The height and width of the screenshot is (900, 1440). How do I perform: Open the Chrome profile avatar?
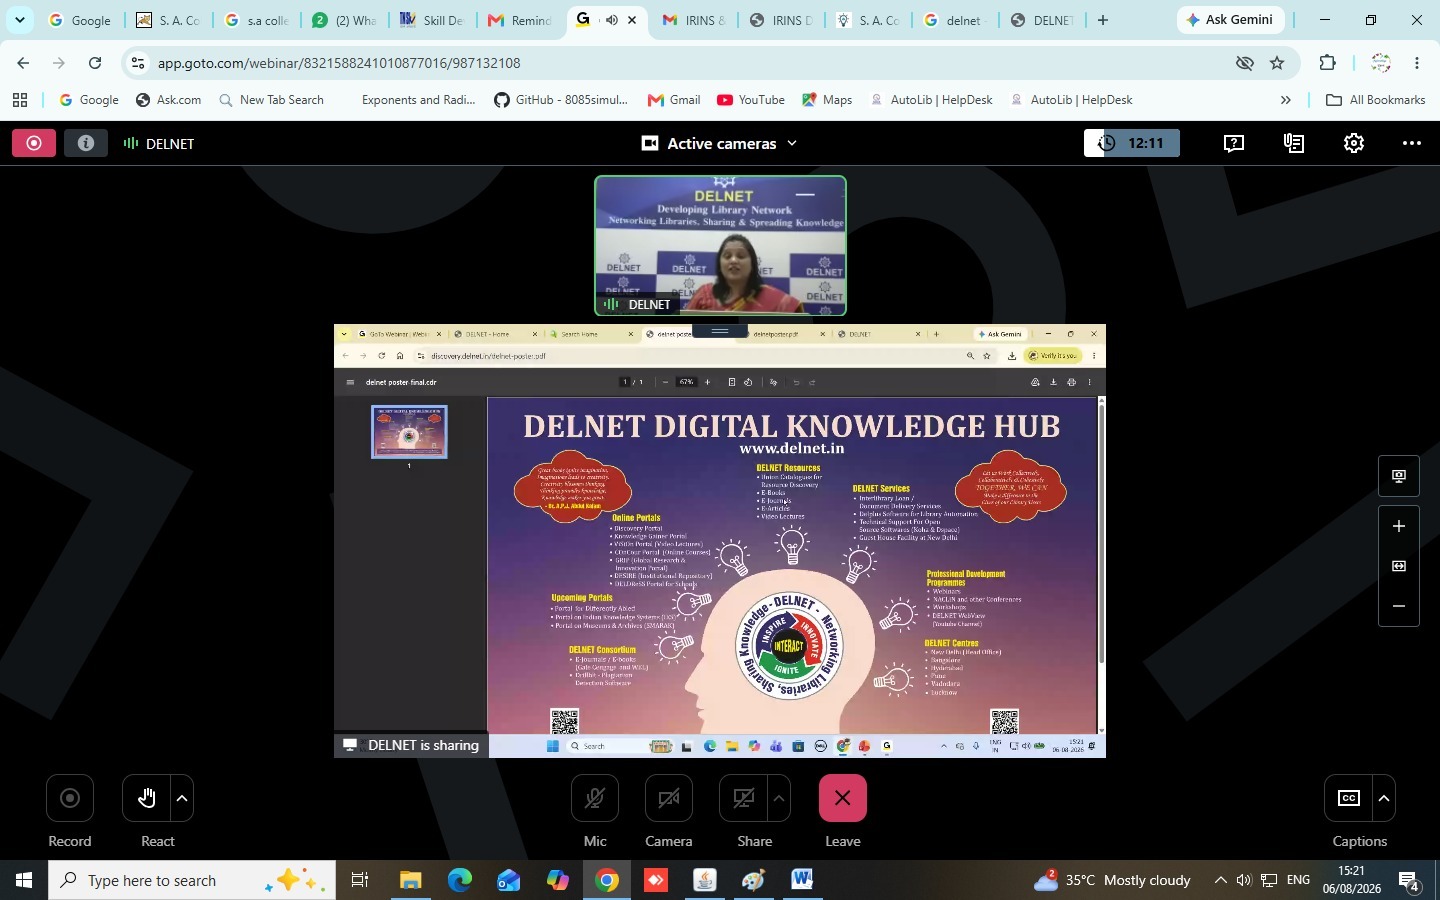tap(1381, 63)
